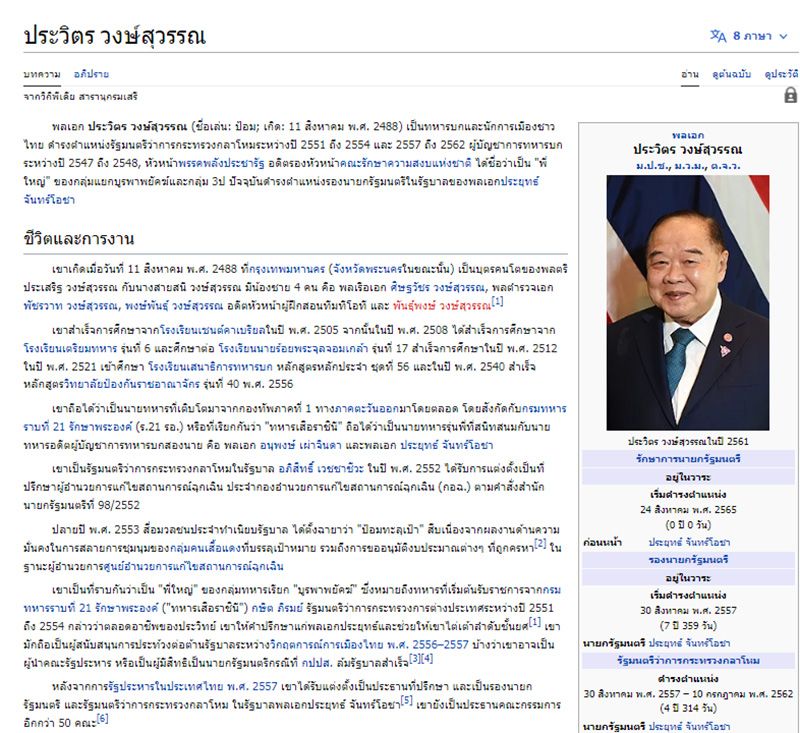Image resolution: width=800 pixels, height=733 pixels.
Task: Select the อ่าน read tab
Action: (x=689, y=74)
